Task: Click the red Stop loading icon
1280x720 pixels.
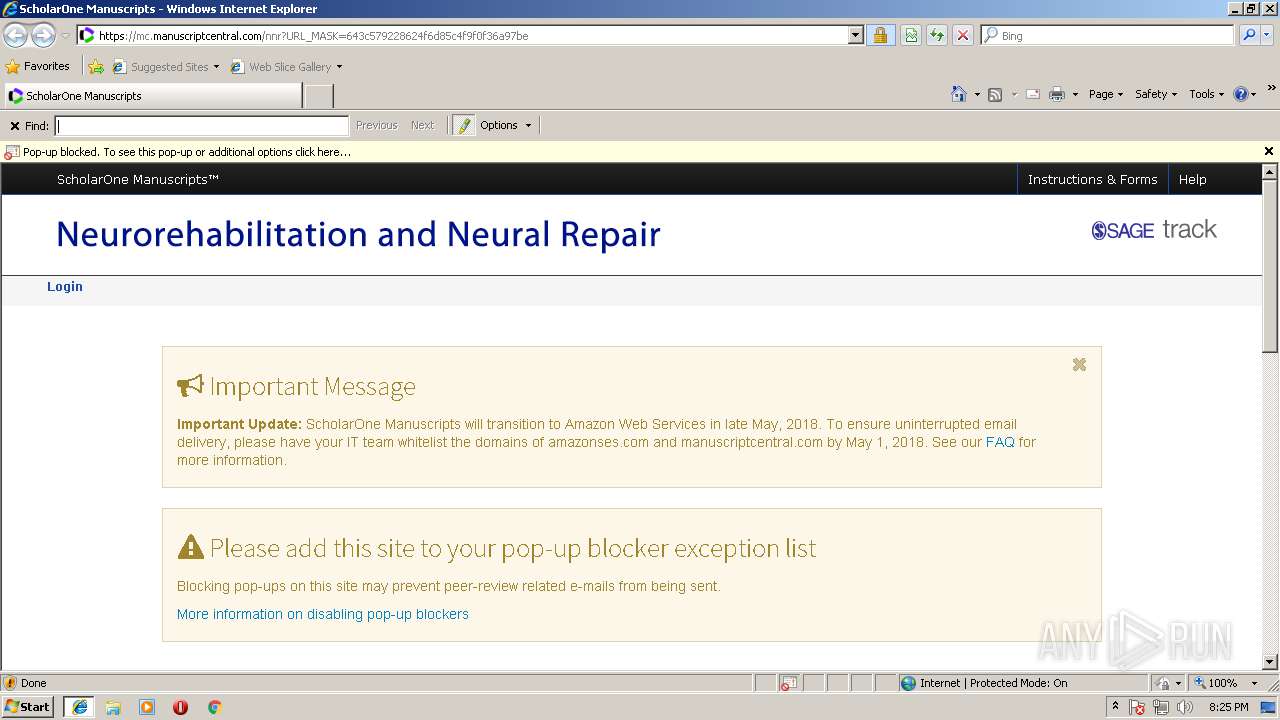Action: (x=963, y=36)
